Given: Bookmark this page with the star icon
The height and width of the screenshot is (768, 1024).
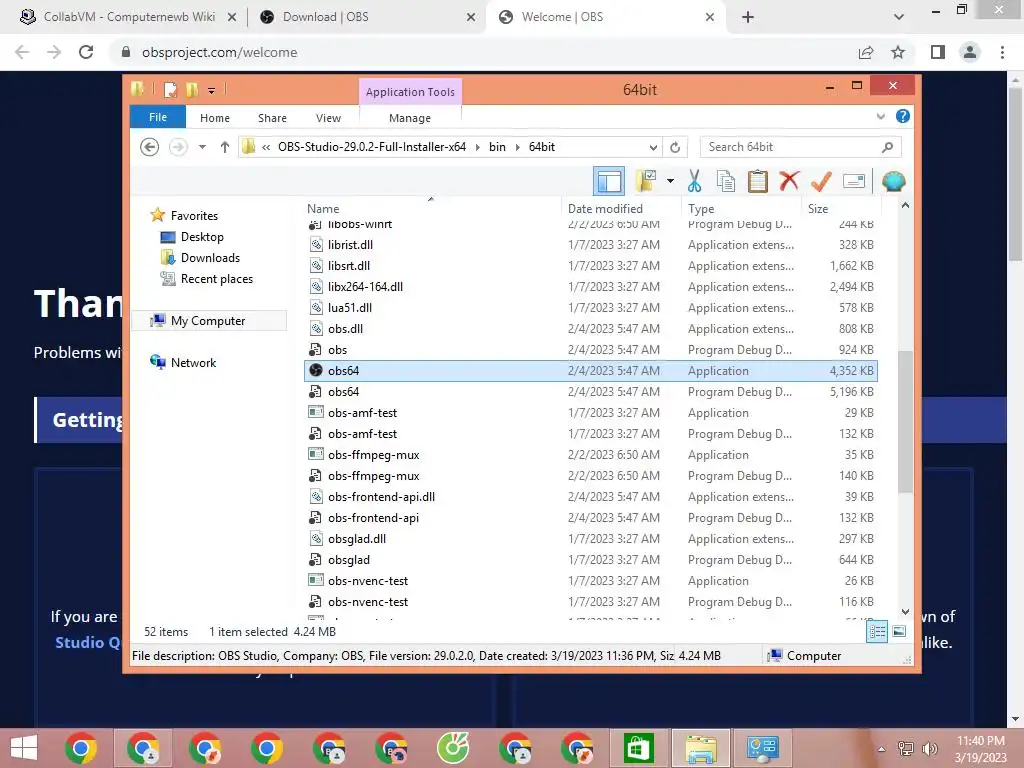Looking at the screenshot, I should [898, 52].
